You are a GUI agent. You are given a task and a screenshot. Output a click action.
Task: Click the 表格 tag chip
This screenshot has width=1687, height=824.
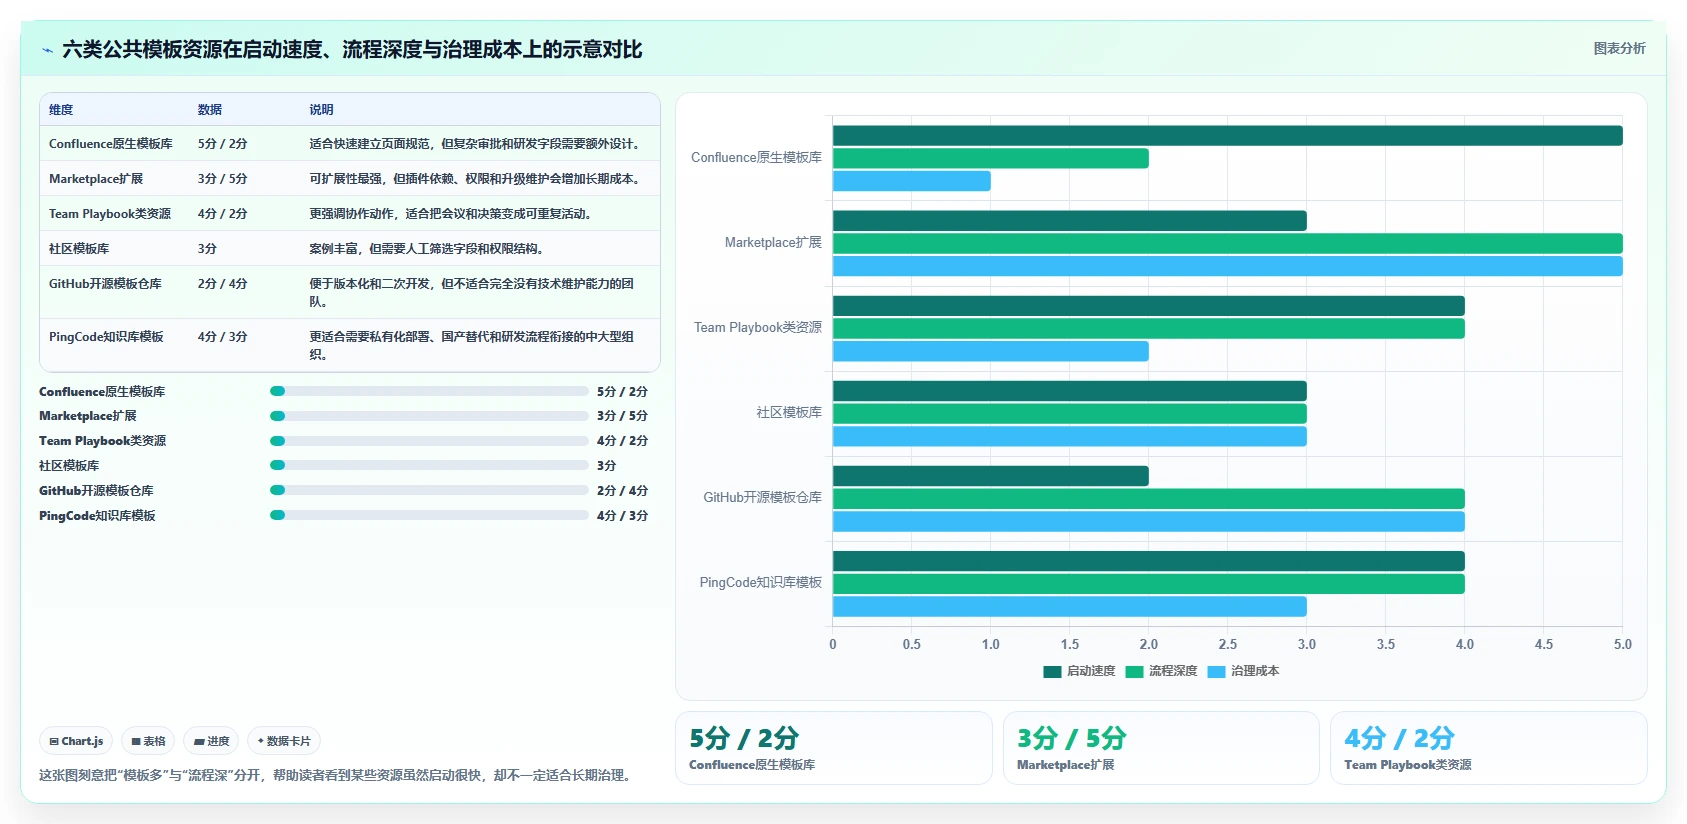tap(148, 741)
